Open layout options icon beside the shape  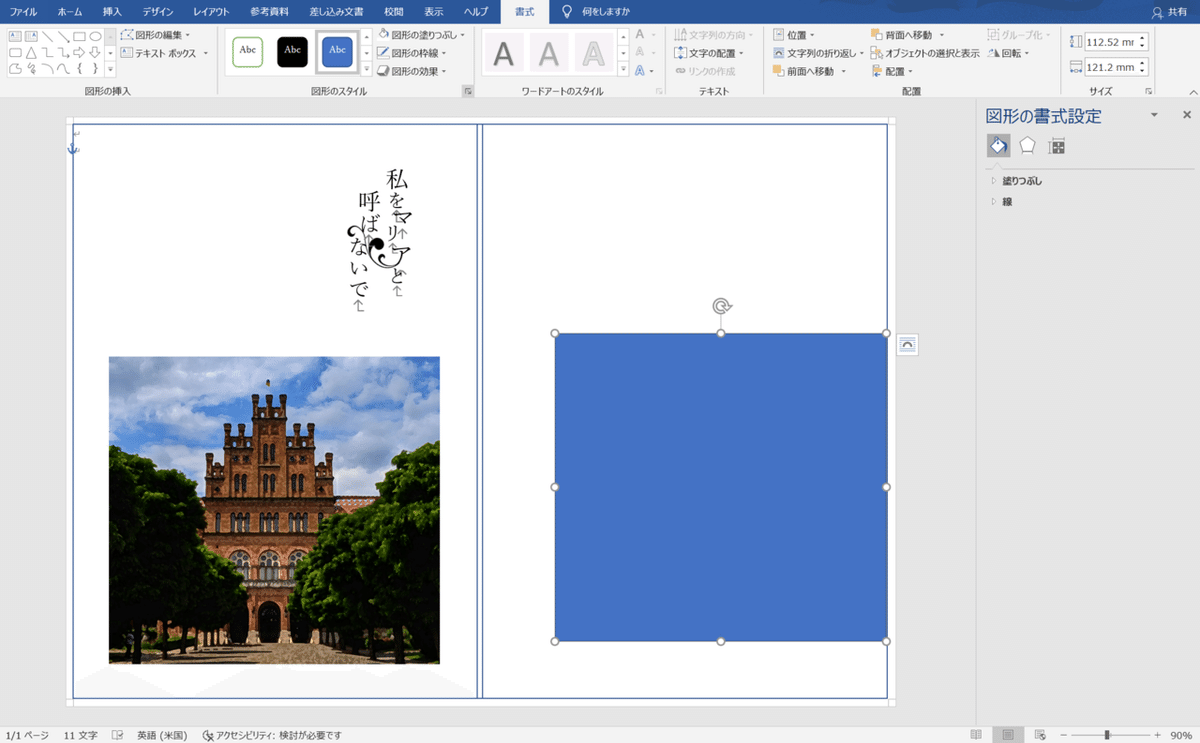(x=907, y=344)
